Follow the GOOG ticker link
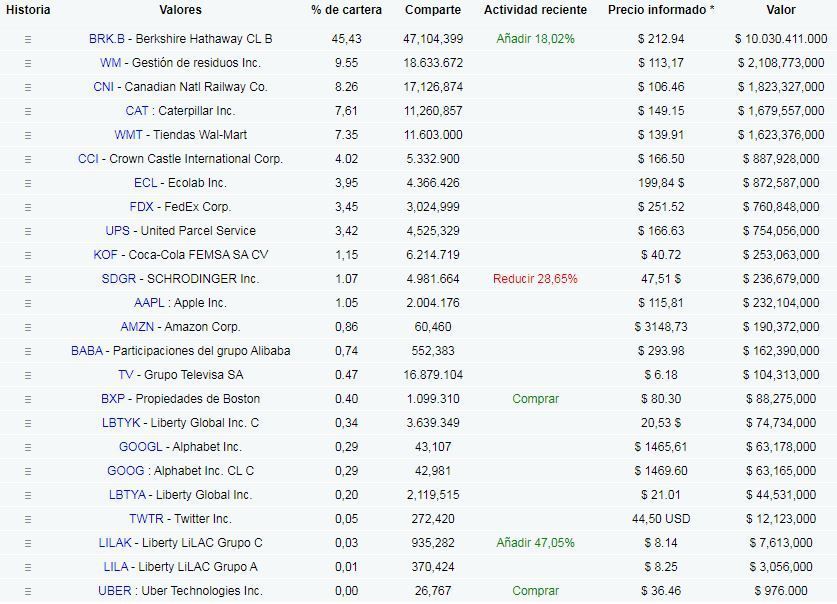The height and width of the screenshot is (604, 837). (125, 471)
